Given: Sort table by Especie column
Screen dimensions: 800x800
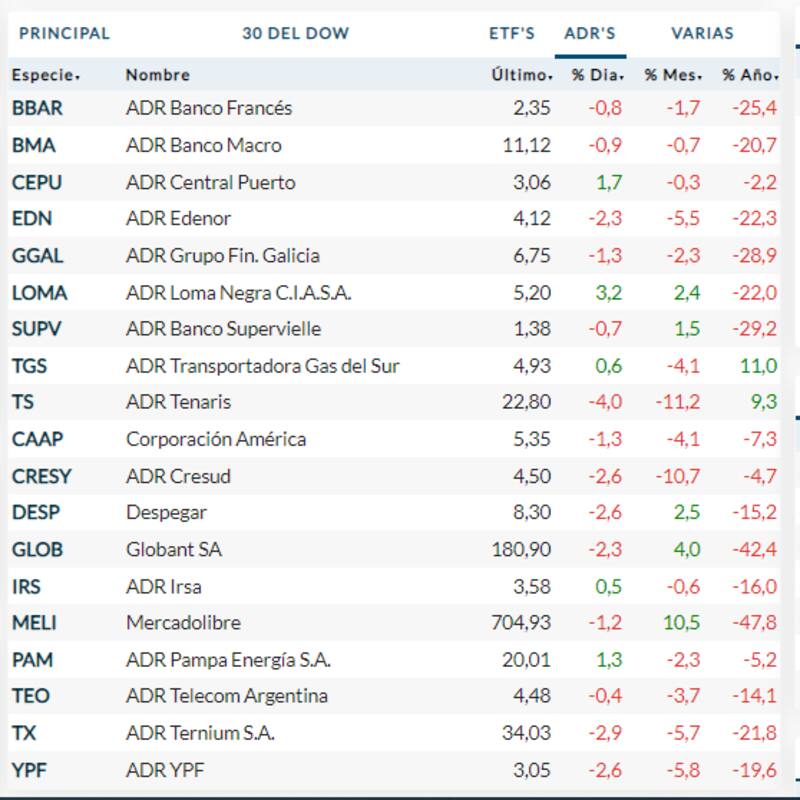Looking at the screenshot, I should (x=45, y=75).
